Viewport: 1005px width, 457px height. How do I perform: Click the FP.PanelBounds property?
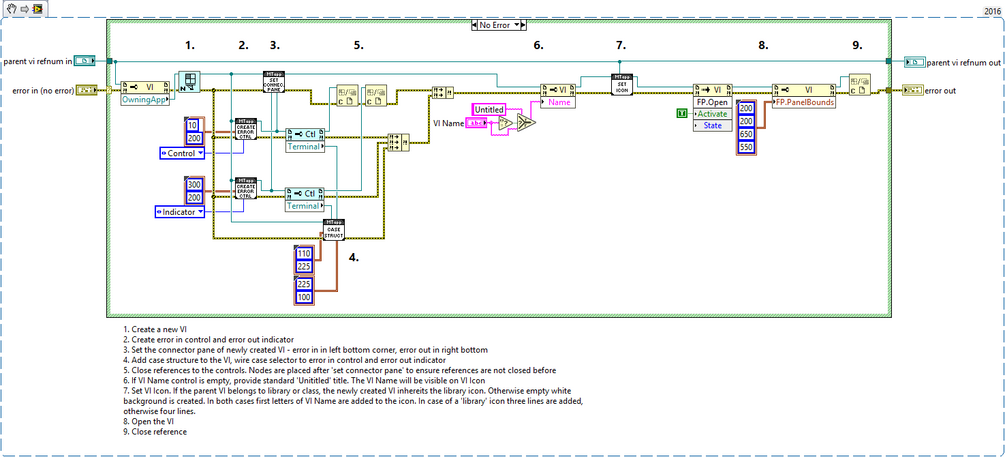[x=804, y=102]
